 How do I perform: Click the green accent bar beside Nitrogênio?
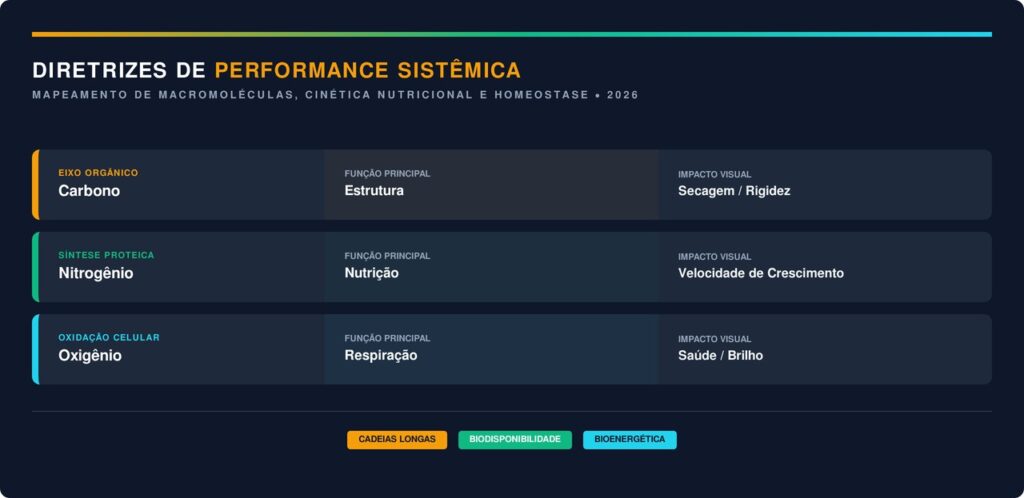pos(35,267)
